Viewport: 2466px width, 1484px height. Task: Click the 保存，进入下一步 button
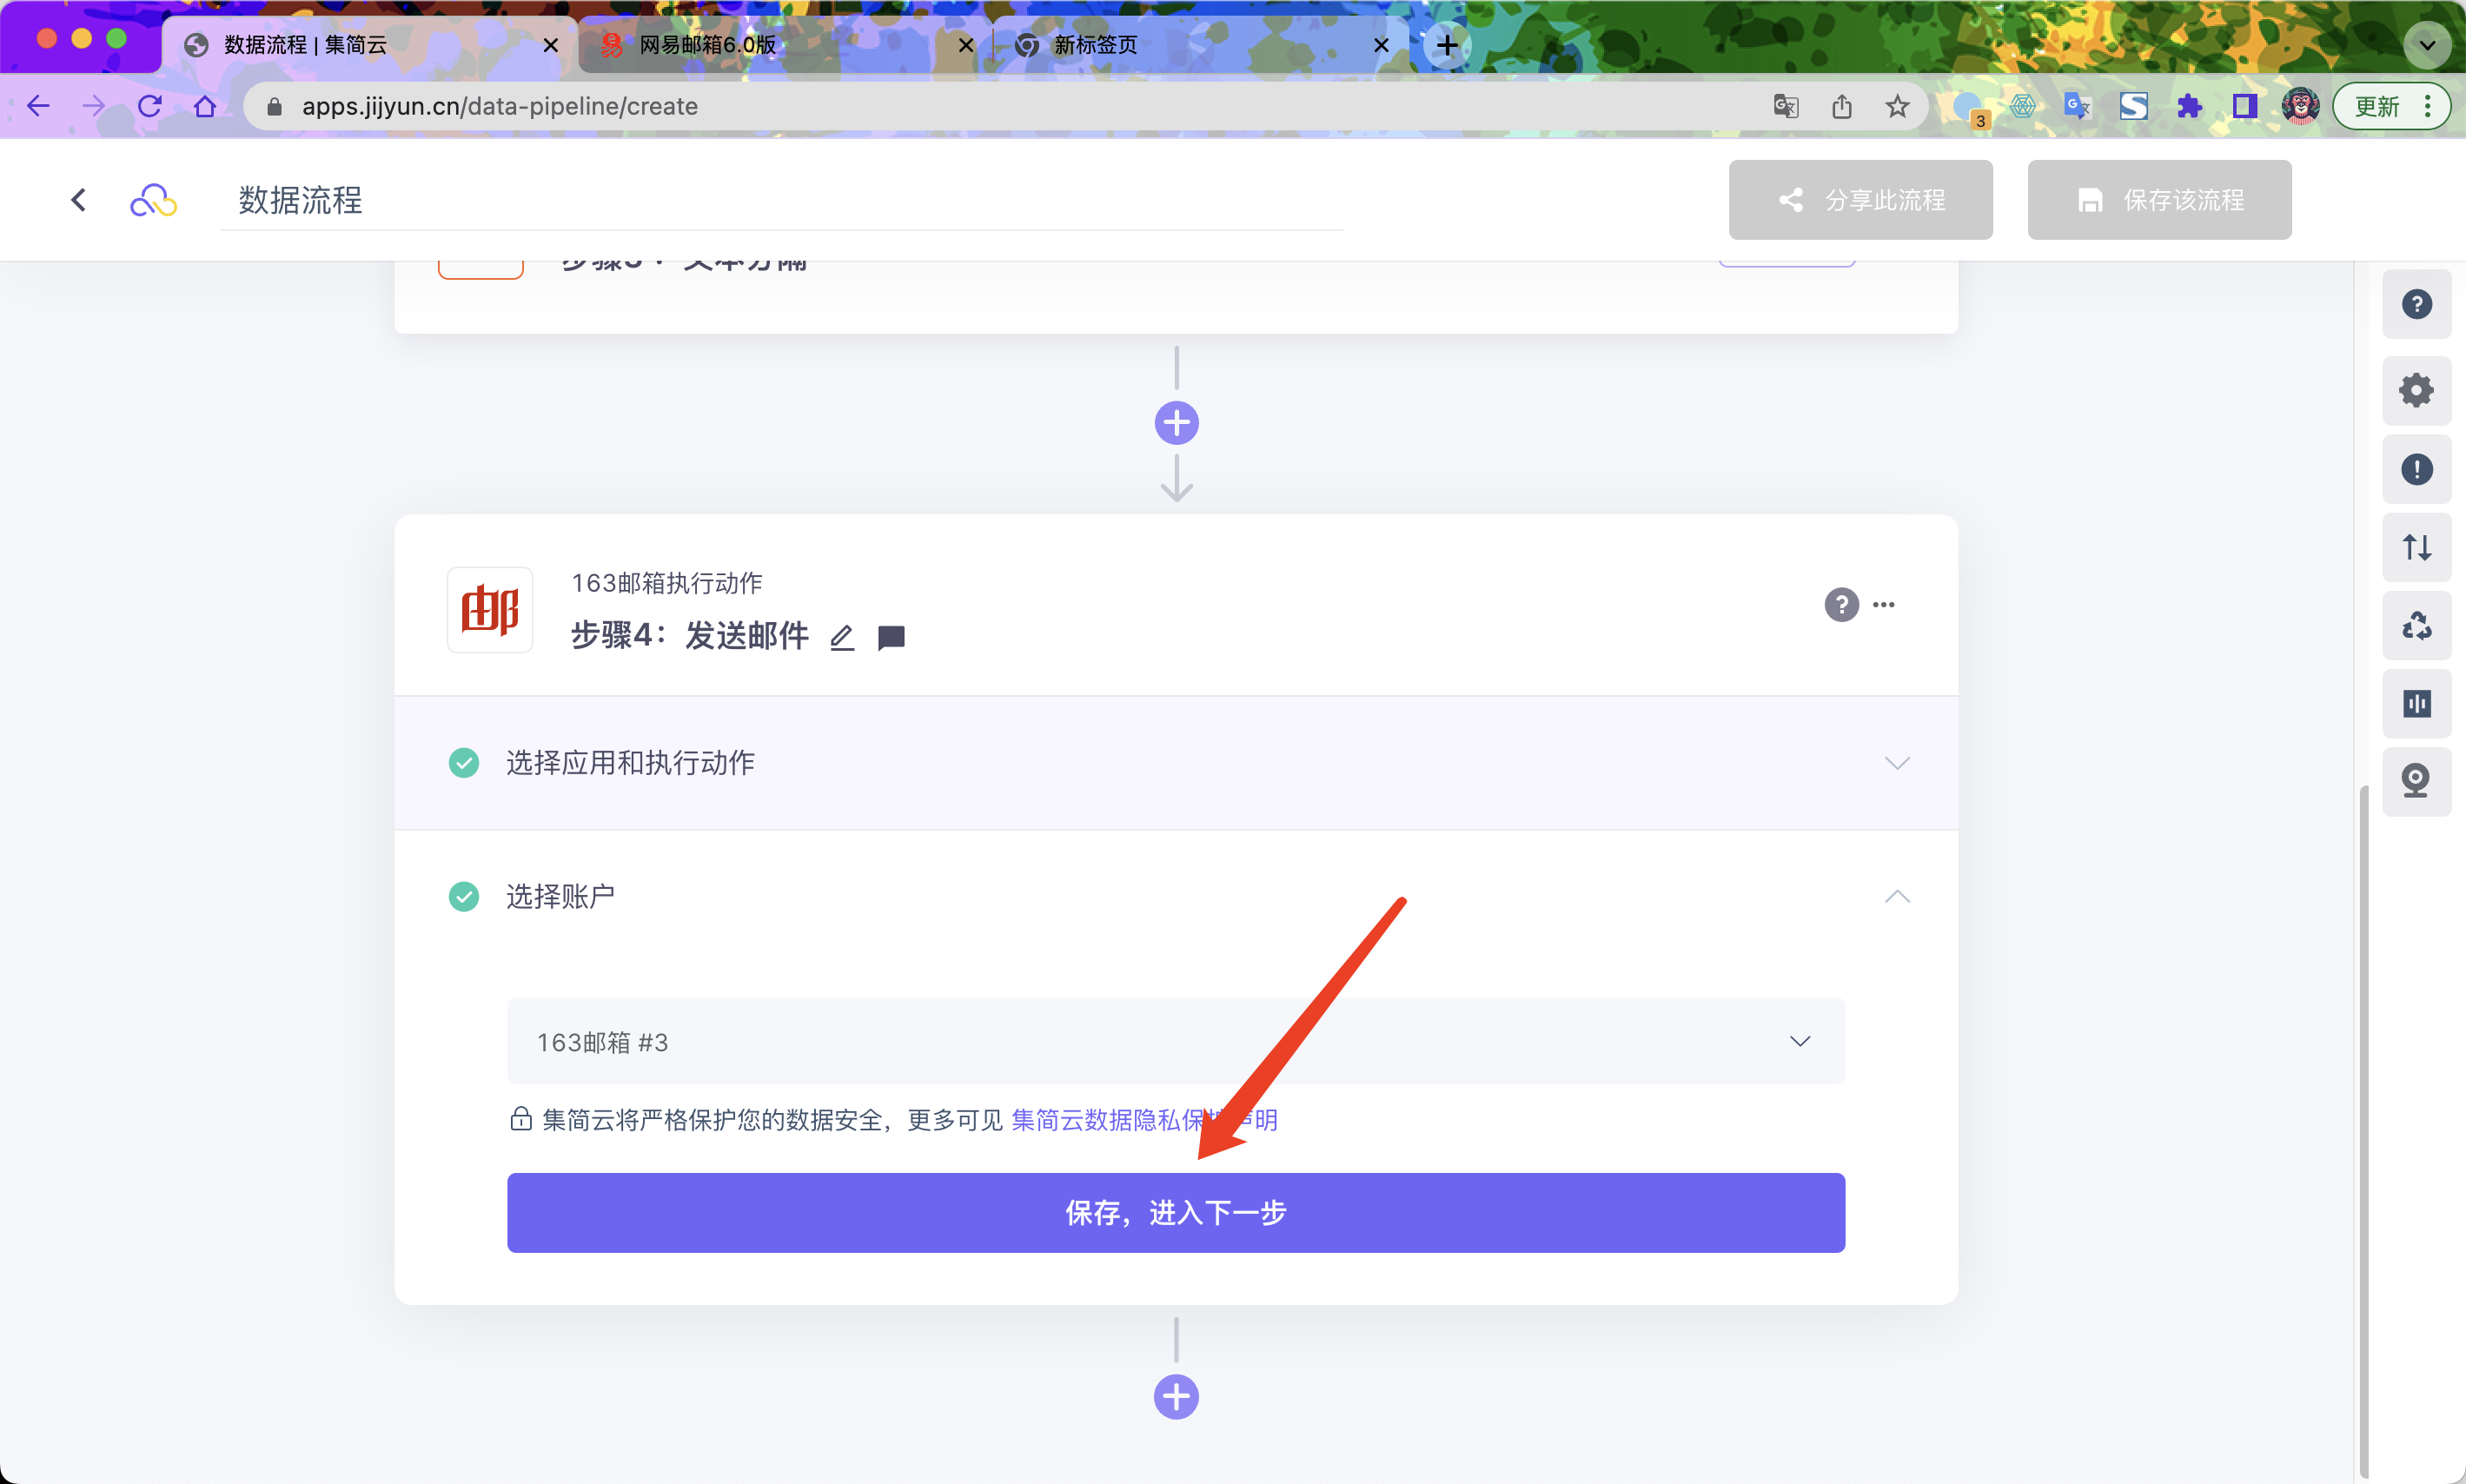(1175, 1212)
